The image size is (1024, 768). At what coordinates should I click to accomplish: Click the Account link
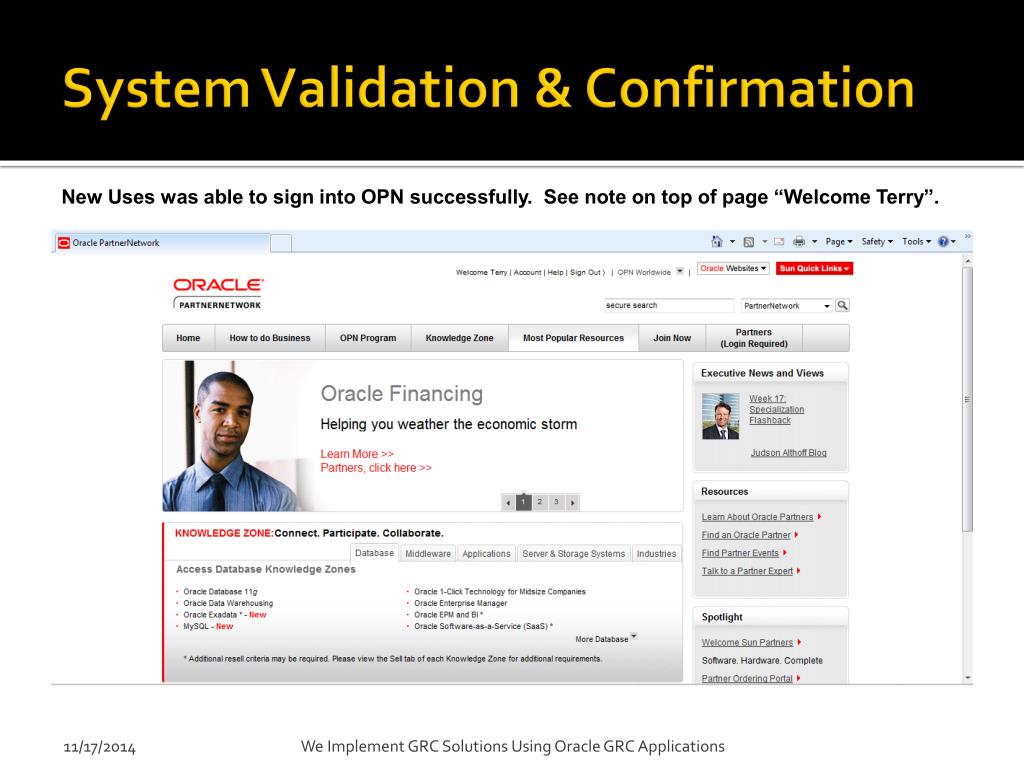(x=528, y=272)
